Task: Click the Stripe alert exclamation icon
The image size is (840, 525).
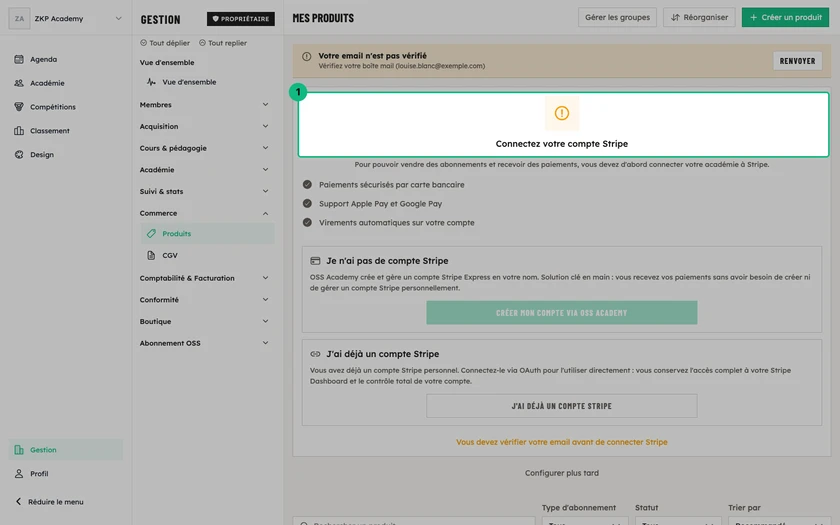Action: [x=561, y=113]
